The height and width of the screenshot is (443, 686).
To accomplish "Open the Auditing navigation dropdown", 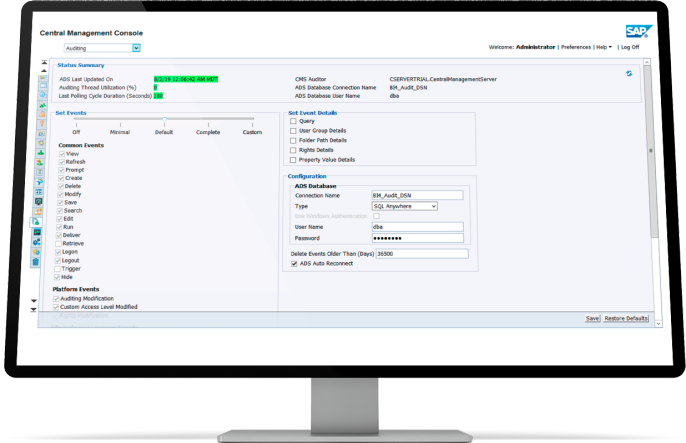I will [102, 48].
